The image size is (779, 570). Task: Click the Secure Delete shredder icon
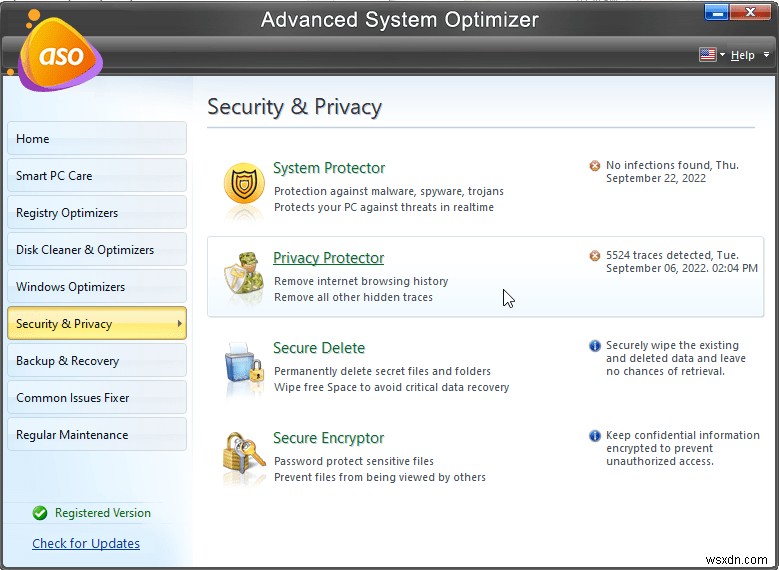point(243,366)
